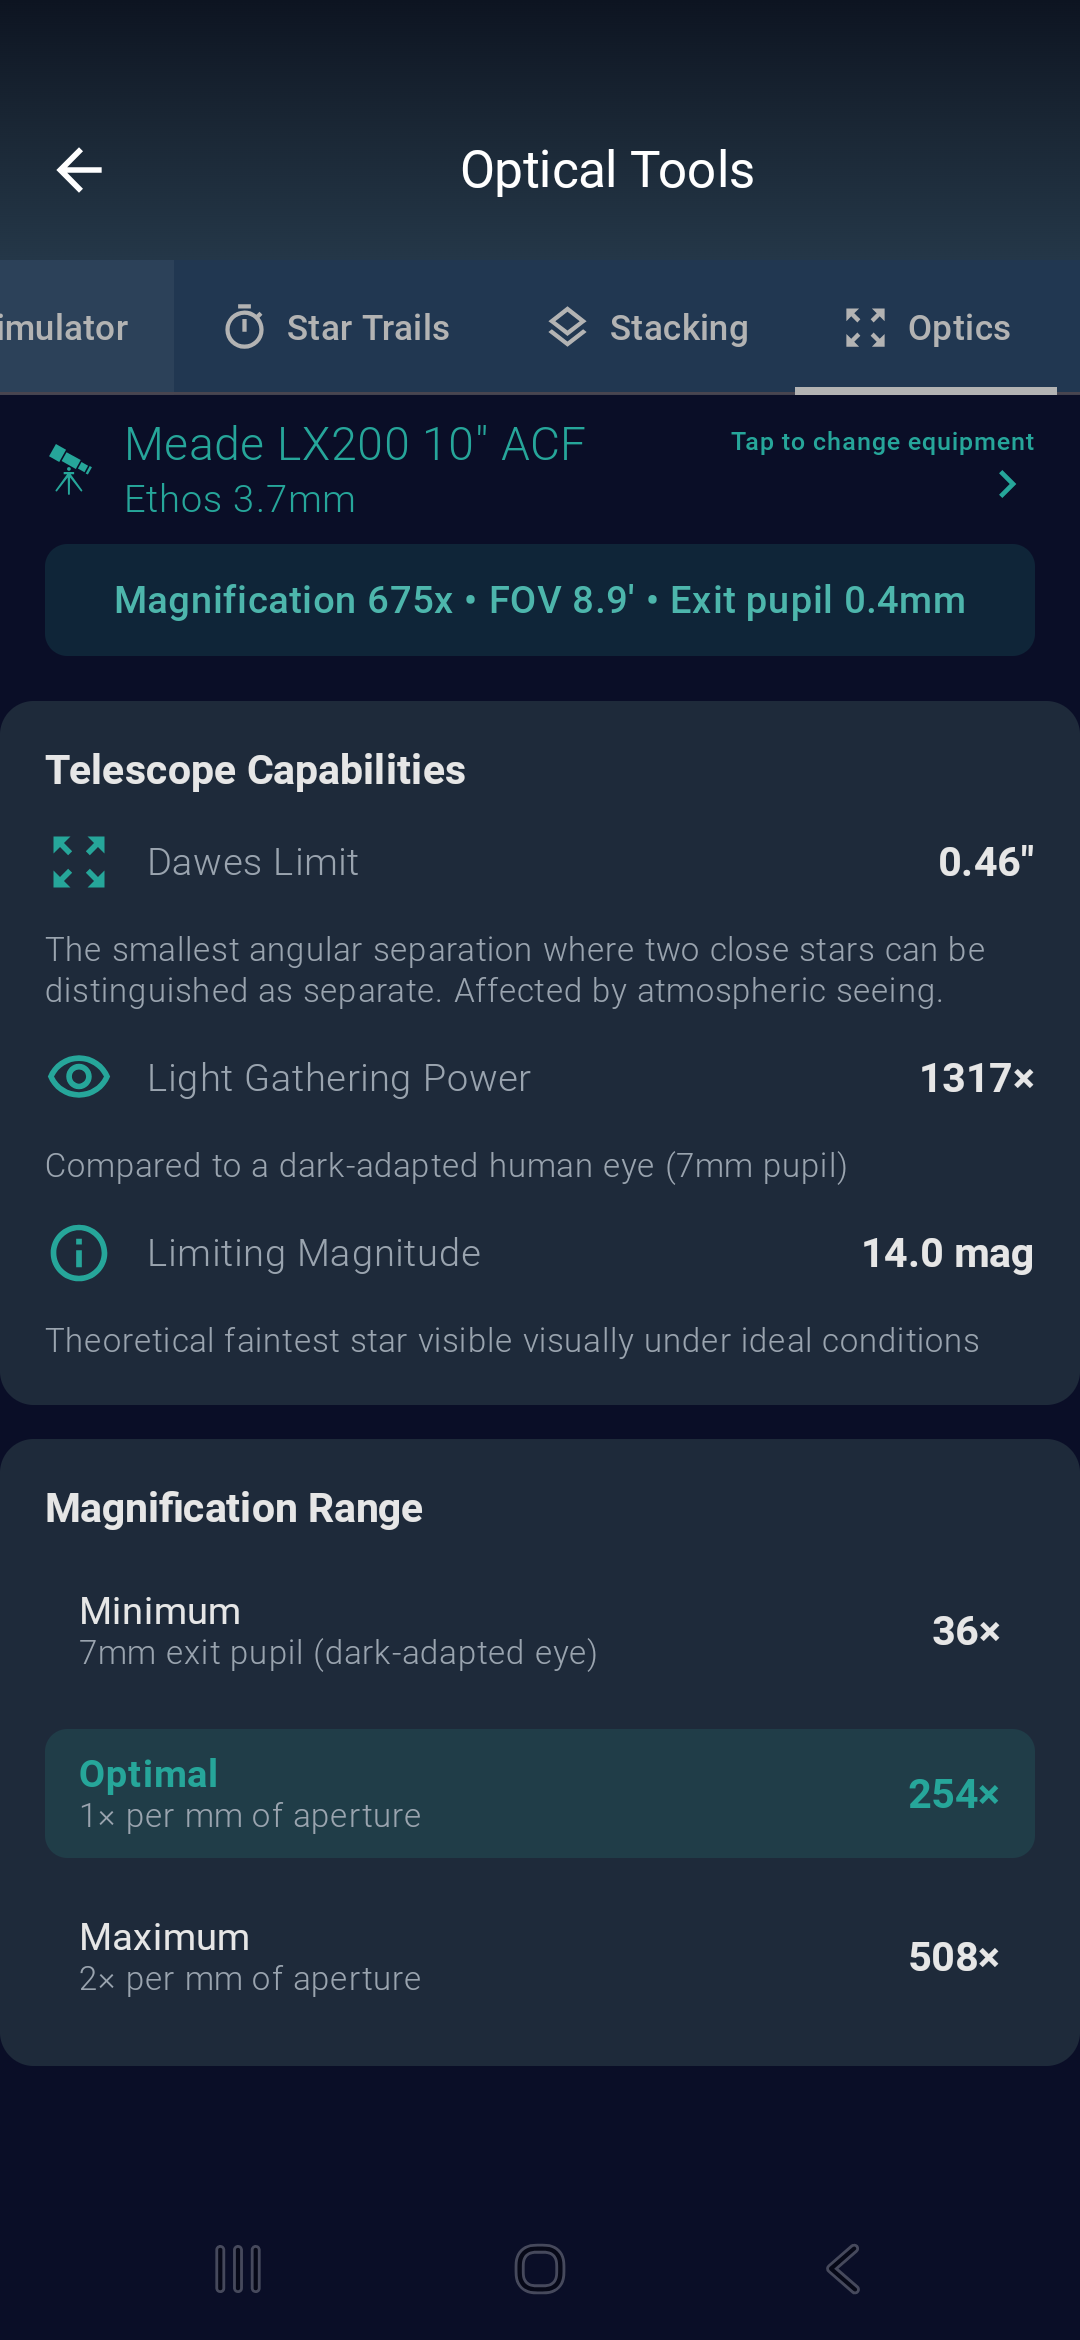This screenshot has width=1080, height=2340.
Task: Select the Minimum magnification row
Action: tap(540, 1629)
